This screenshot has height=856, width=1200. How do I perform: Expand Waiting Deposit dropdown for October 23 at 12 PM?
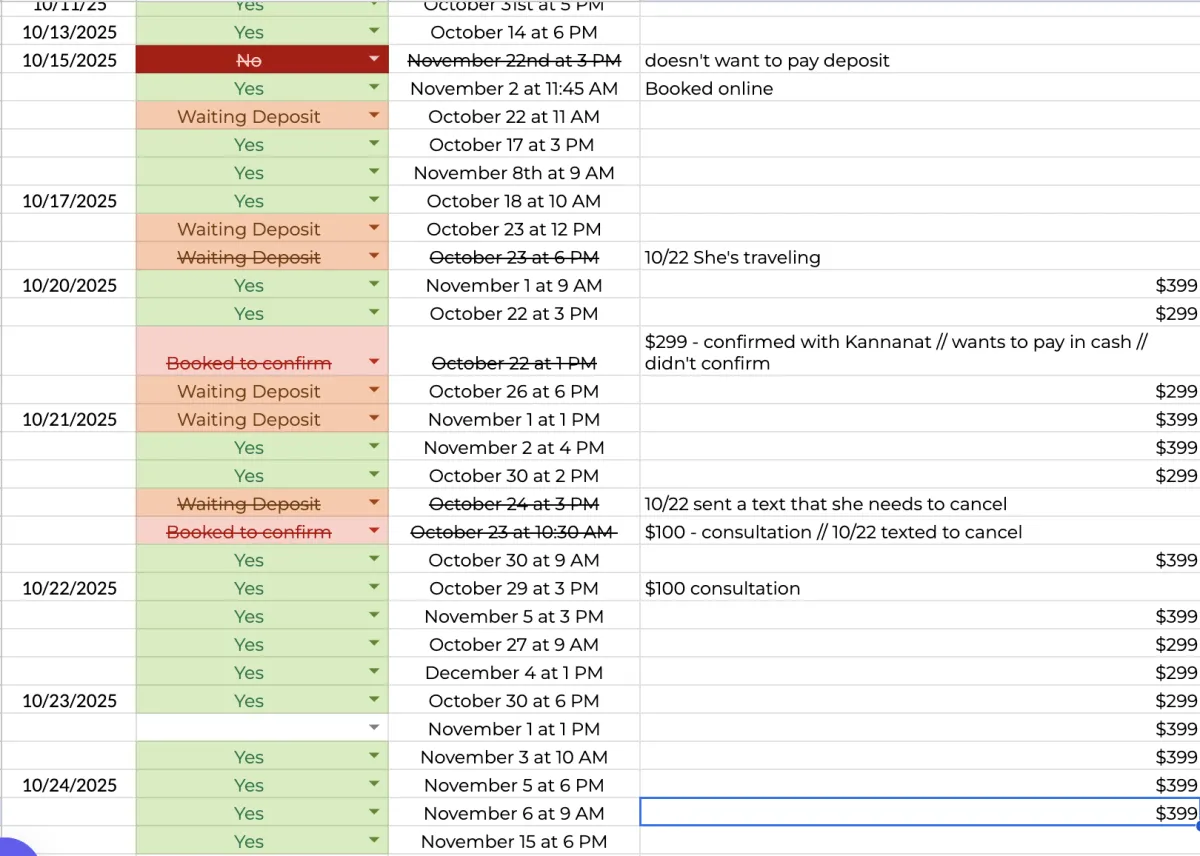(x=374, y=229)
